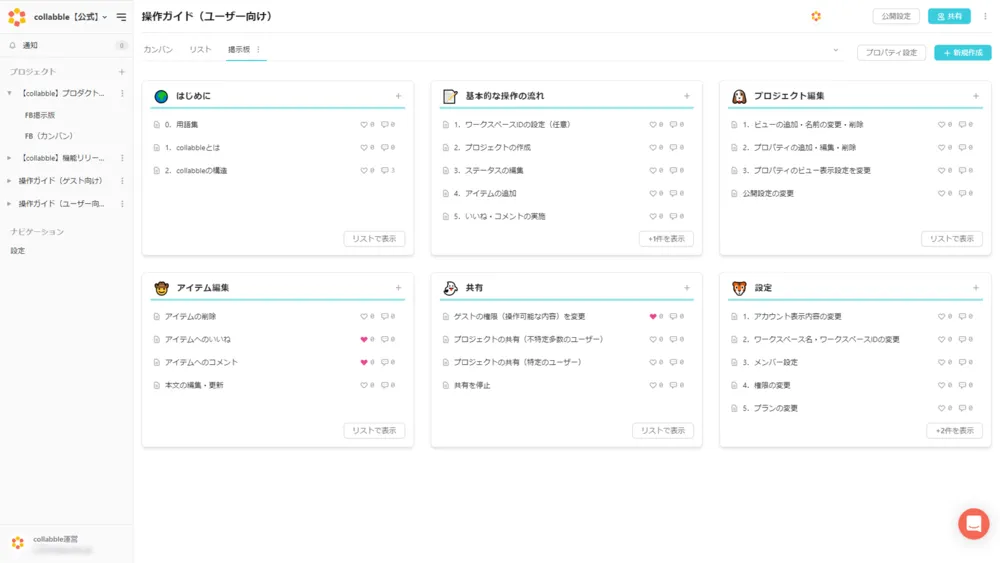Open 設定 in the sidebar navigation
The image size is (1000, 563).
[18, 251]
